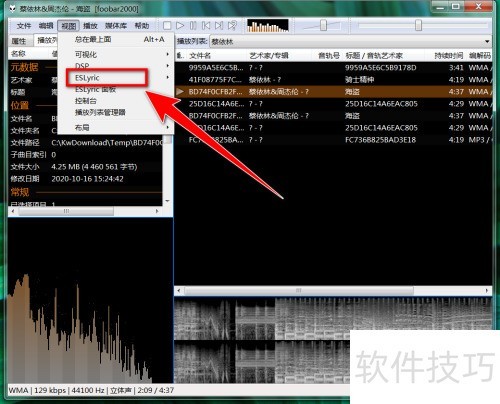Click the playlist horizontal scrollbar thumb
This screenshot has width=500, height=404.
(299, 291)
